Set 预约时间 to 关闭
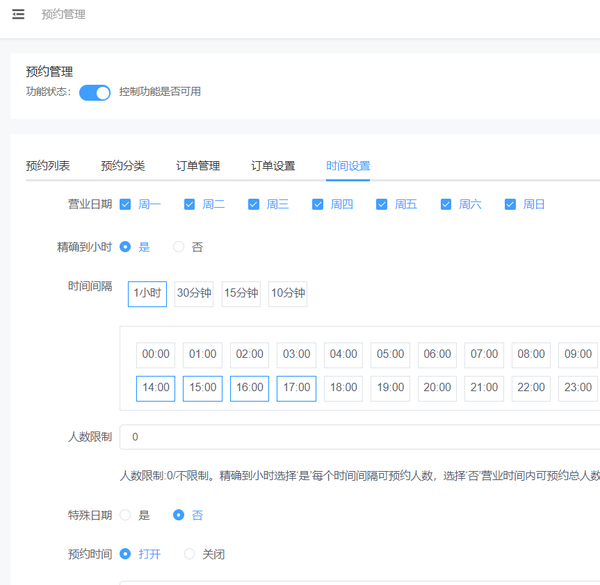Image resolution: width=600 pixels, height=585 pixels. coord(189,554)
